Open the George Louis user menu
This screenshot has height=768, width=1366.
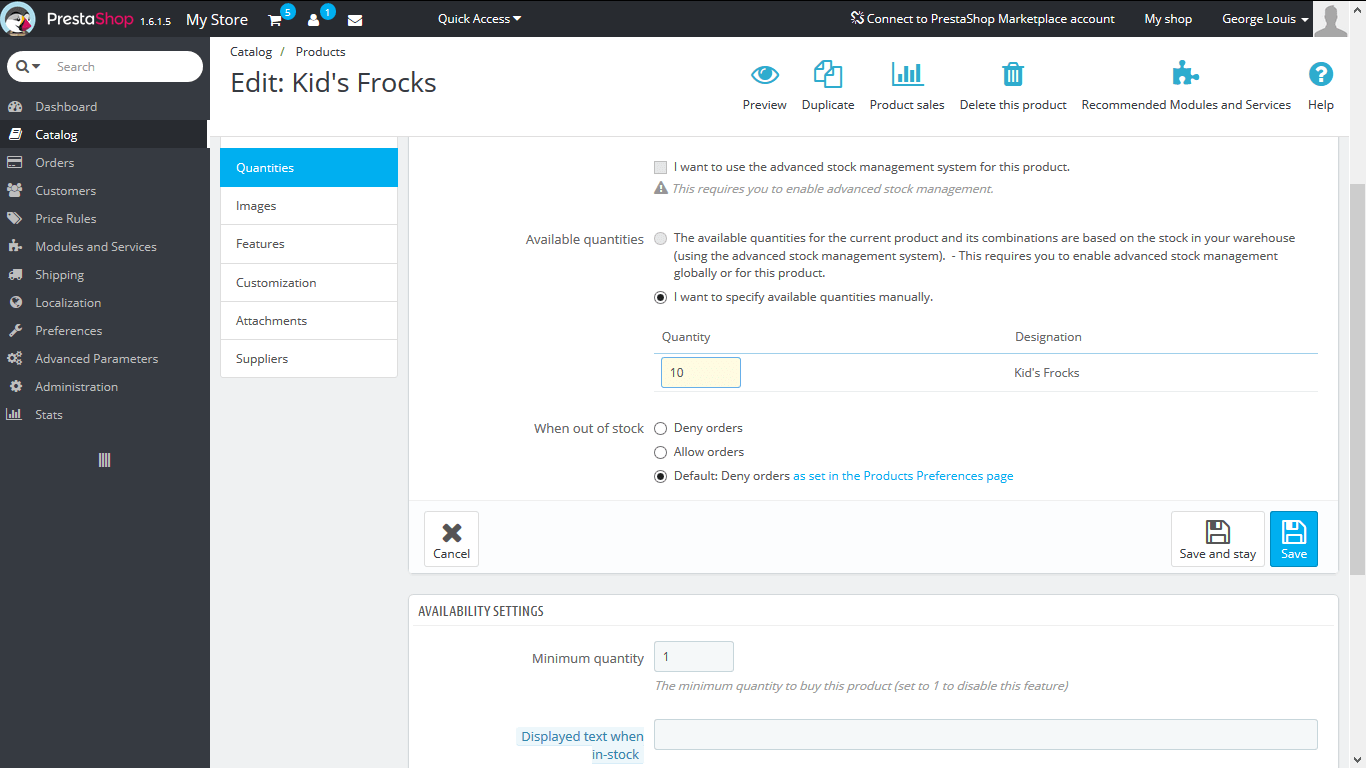coord(1265,19)
